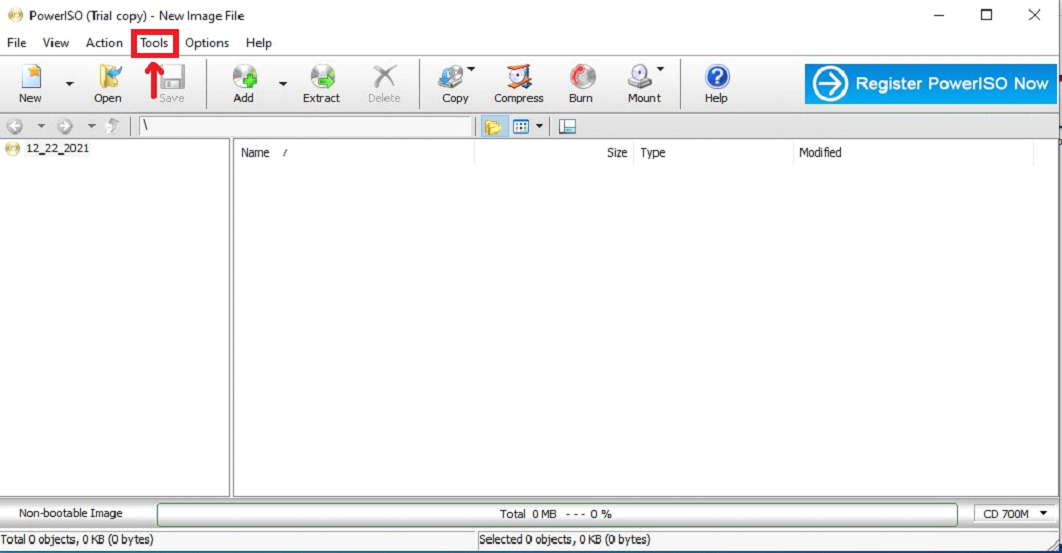The image size is (1062, 553).
Task: Click Register PowerISO Now banner
Action: [x=931, y=84]
